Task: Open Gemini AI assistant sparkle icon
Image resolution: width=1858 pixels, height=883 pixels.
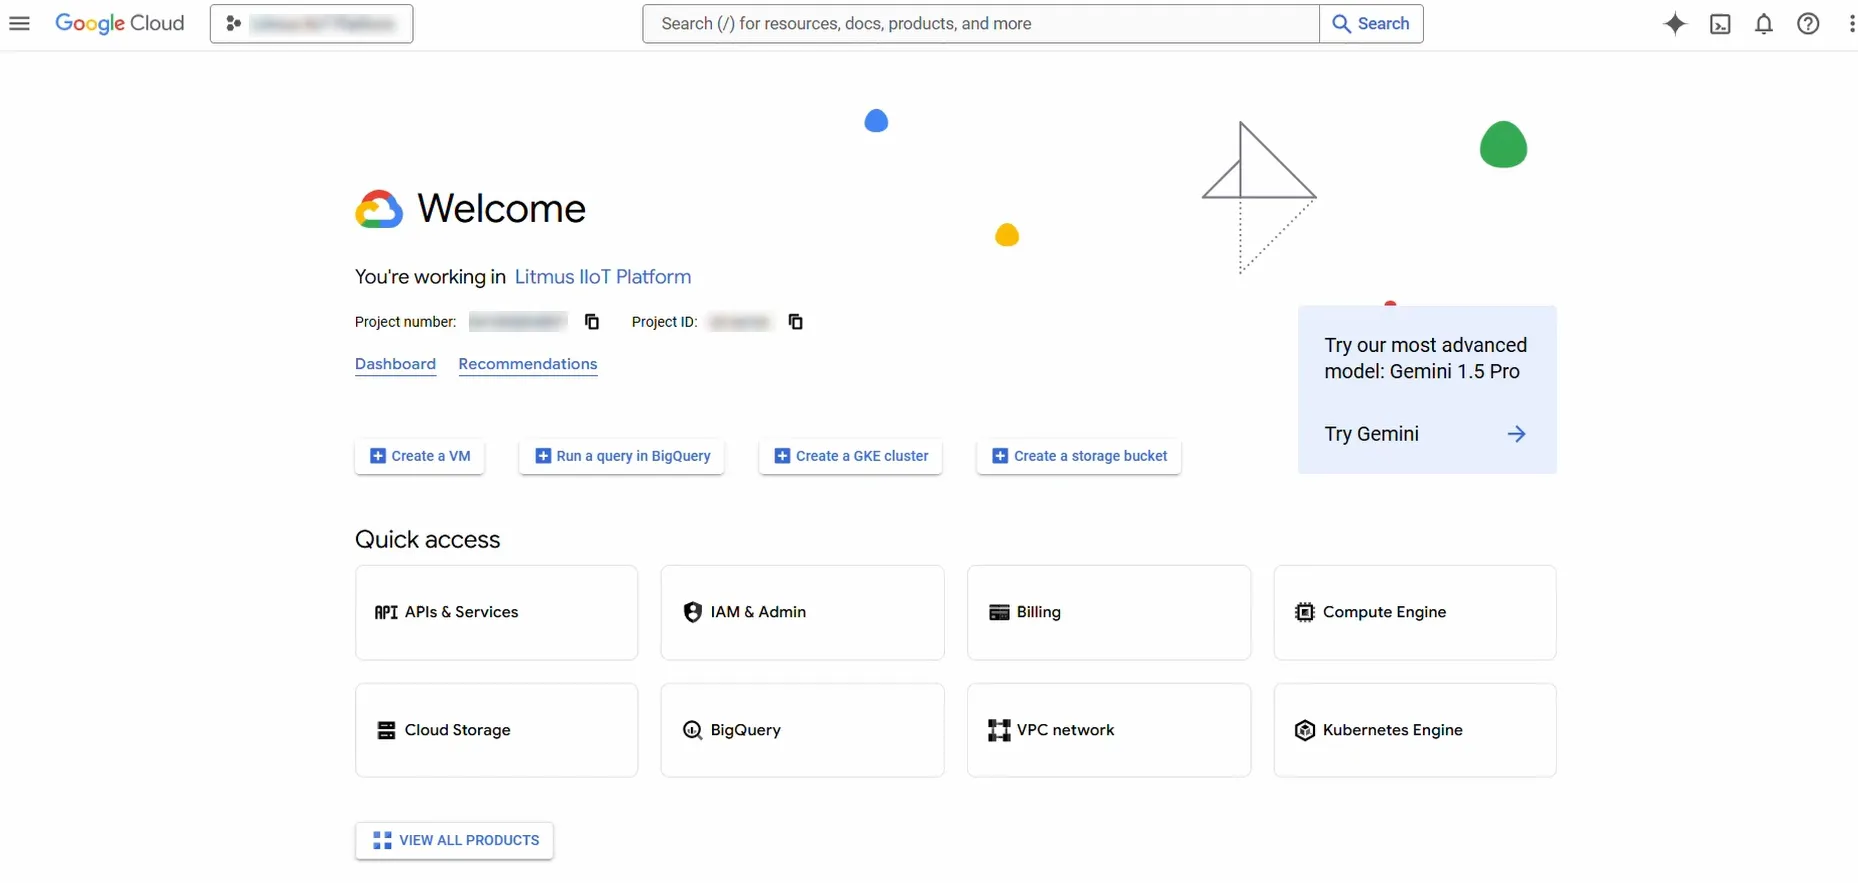Action: point(1675,24)
